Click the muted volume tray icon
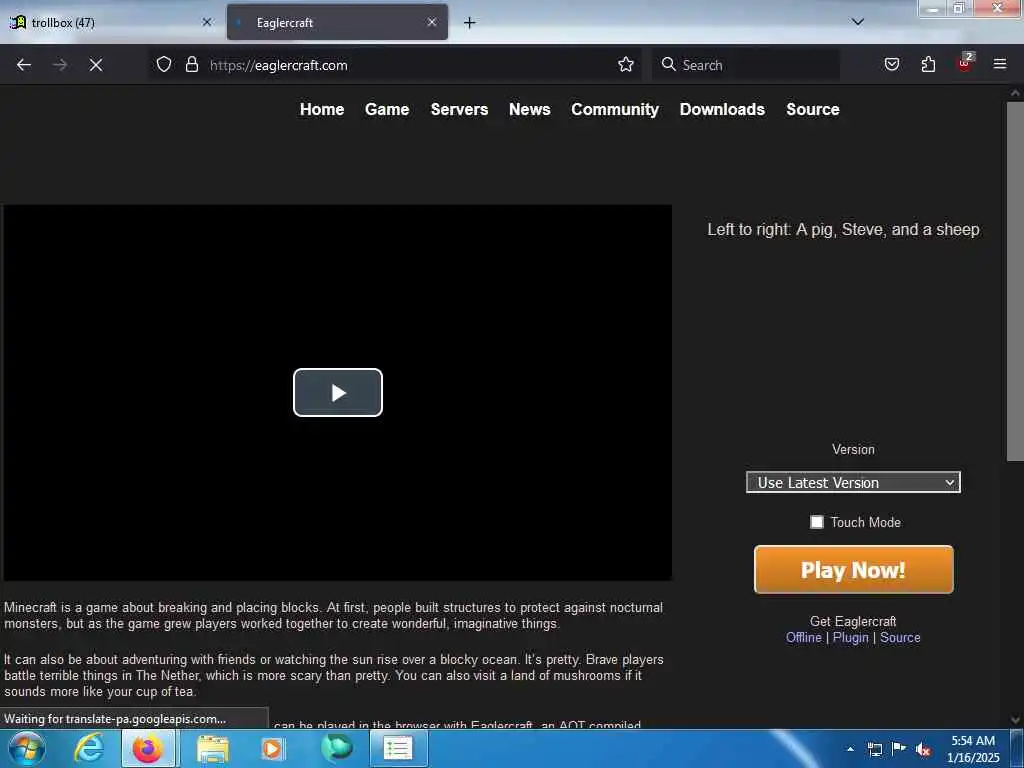This screenshot has width=1024, height=768. [x=923, y=749]
